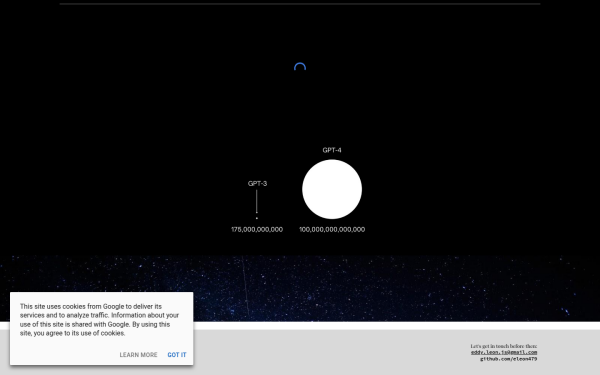Open the Gmail email address link

(504, 352)
